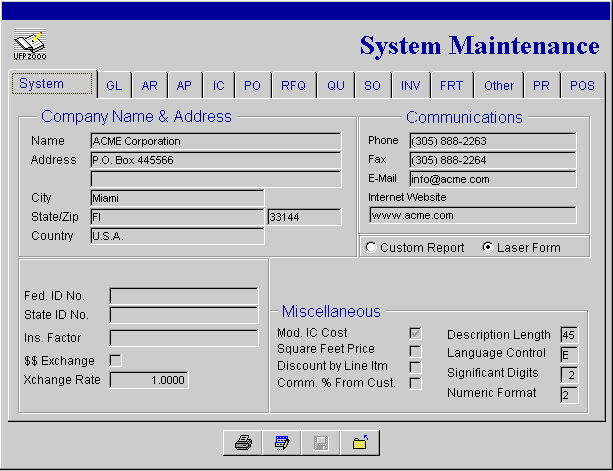Open the AR tab

click(x=149, y=86)
